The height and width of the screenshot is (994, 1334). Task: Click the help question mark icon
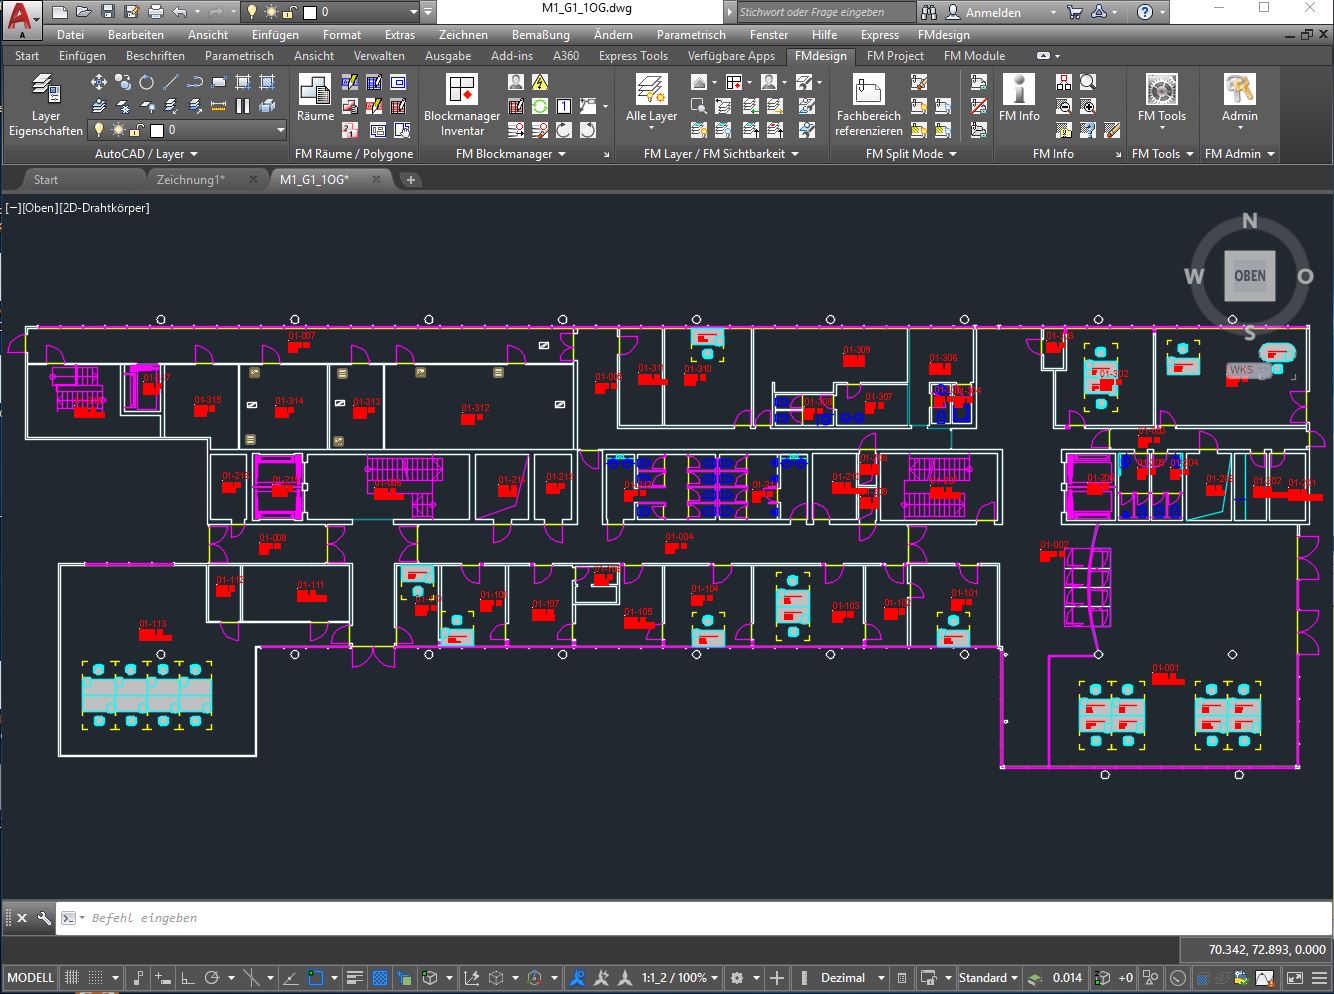click(1146, 12)
